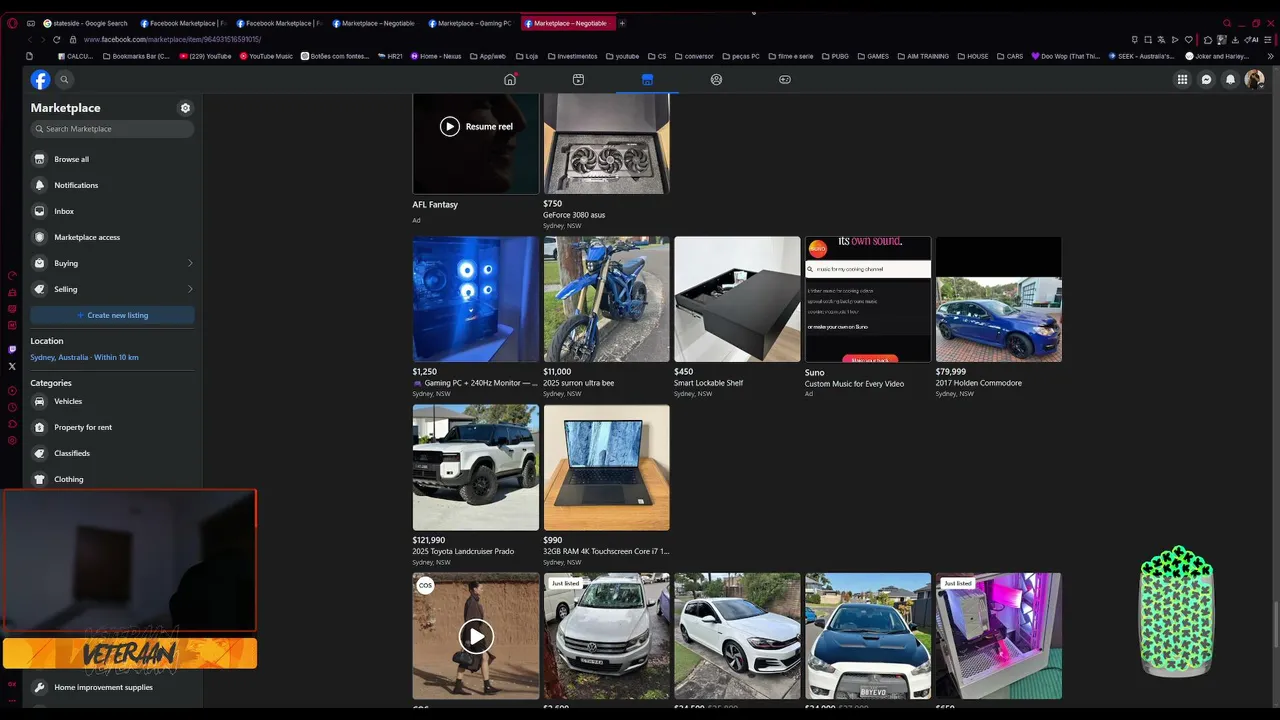Open Marketplace access page

point(112,237)
